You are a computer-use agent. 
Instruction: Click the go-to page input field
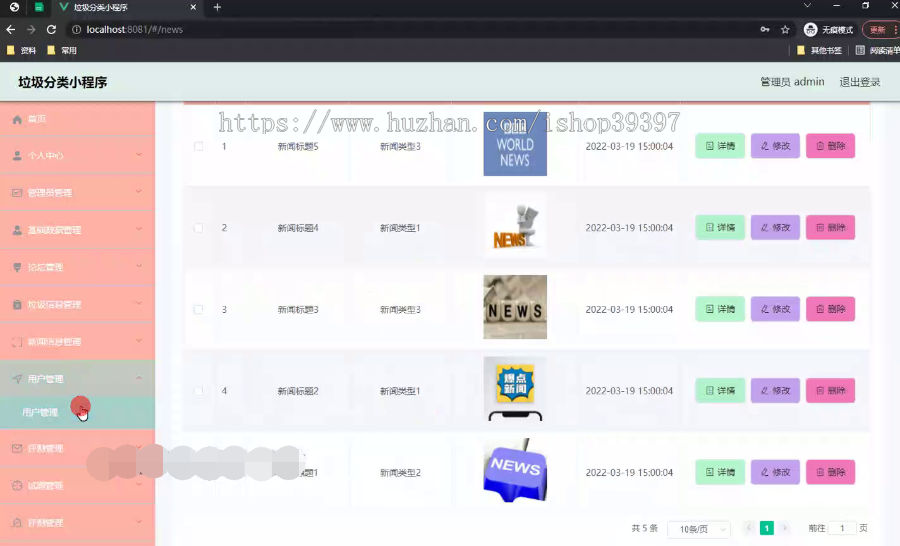pyautogui.click(x=842, y=528)
